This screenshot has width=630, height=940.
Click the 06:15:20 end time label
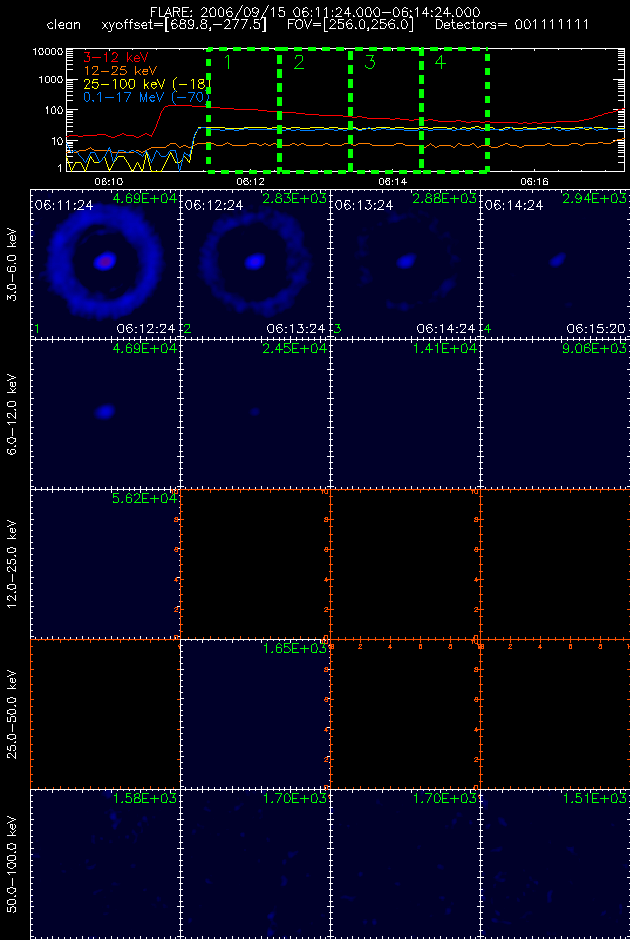pos(596,329)
